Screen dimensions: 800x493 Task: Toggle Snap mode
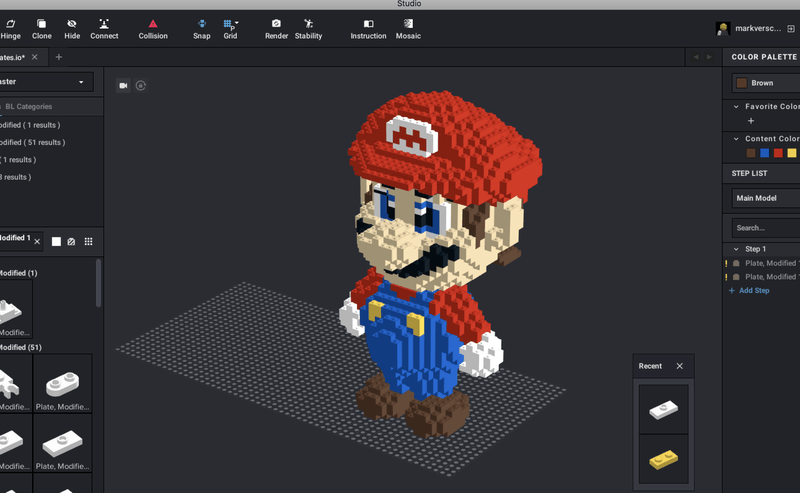pos(203,28)
